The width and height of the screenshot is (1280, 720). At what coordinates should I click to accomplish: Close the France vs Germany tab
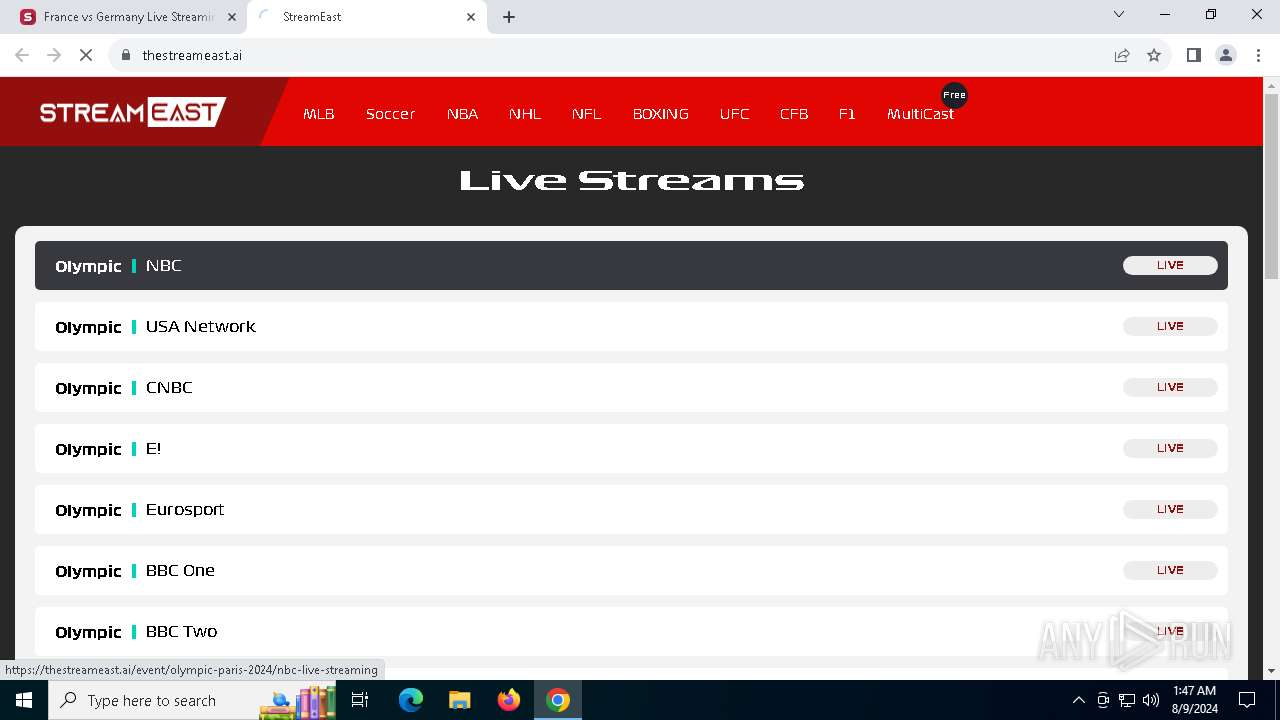pyautogui.click(x=232, y=17)
